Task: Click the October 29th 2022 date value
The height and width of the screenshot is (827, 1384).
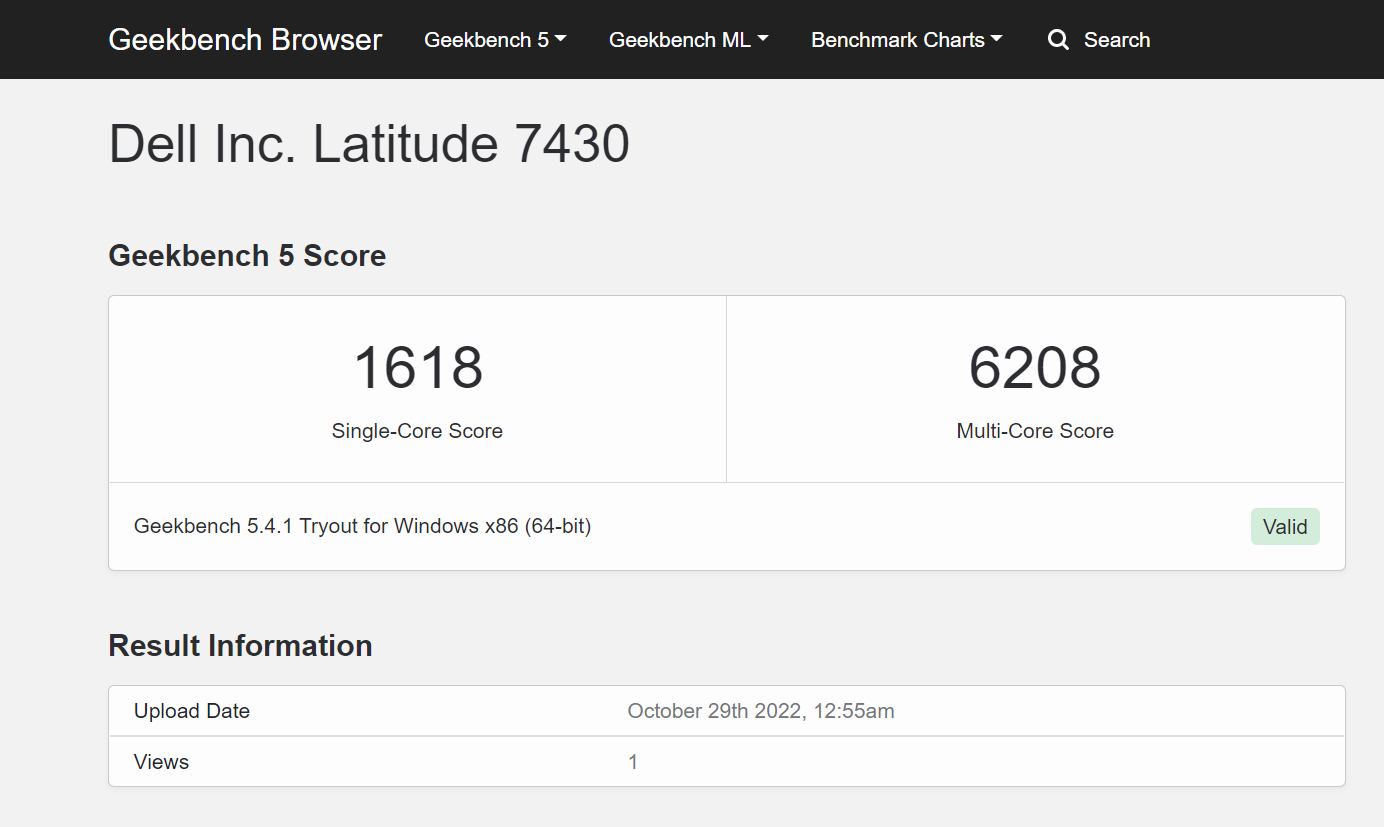Action: point(760,711)
